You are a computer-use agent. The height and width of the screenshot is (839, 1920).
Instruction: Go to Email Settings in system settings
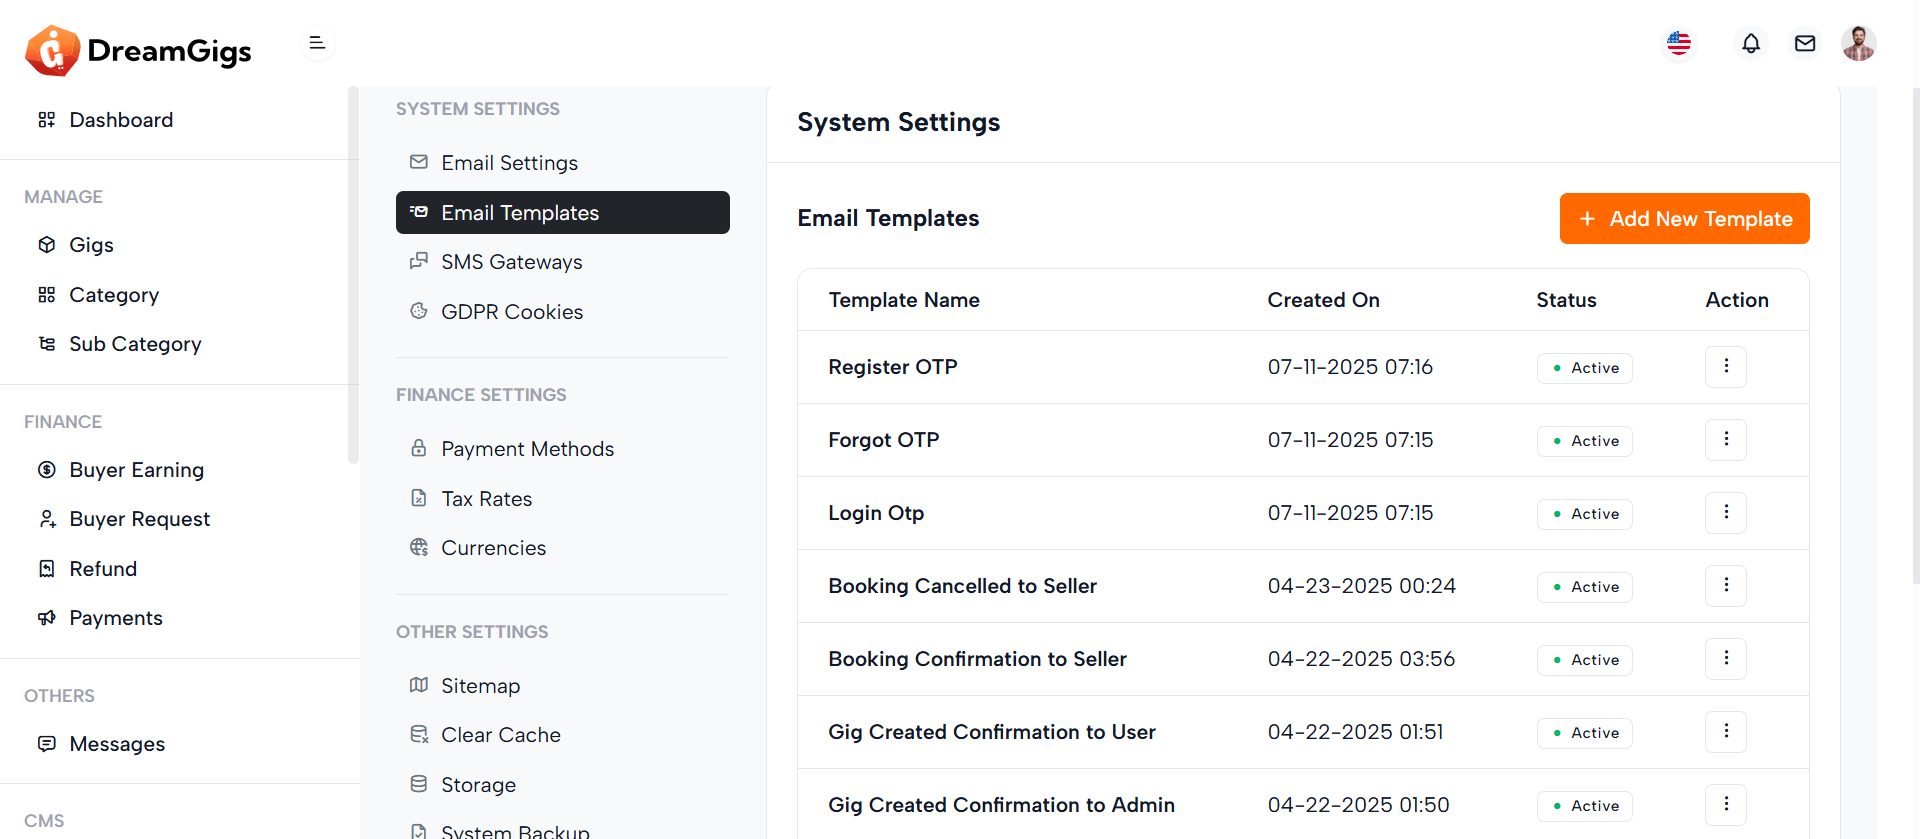[x=509, y=163]
